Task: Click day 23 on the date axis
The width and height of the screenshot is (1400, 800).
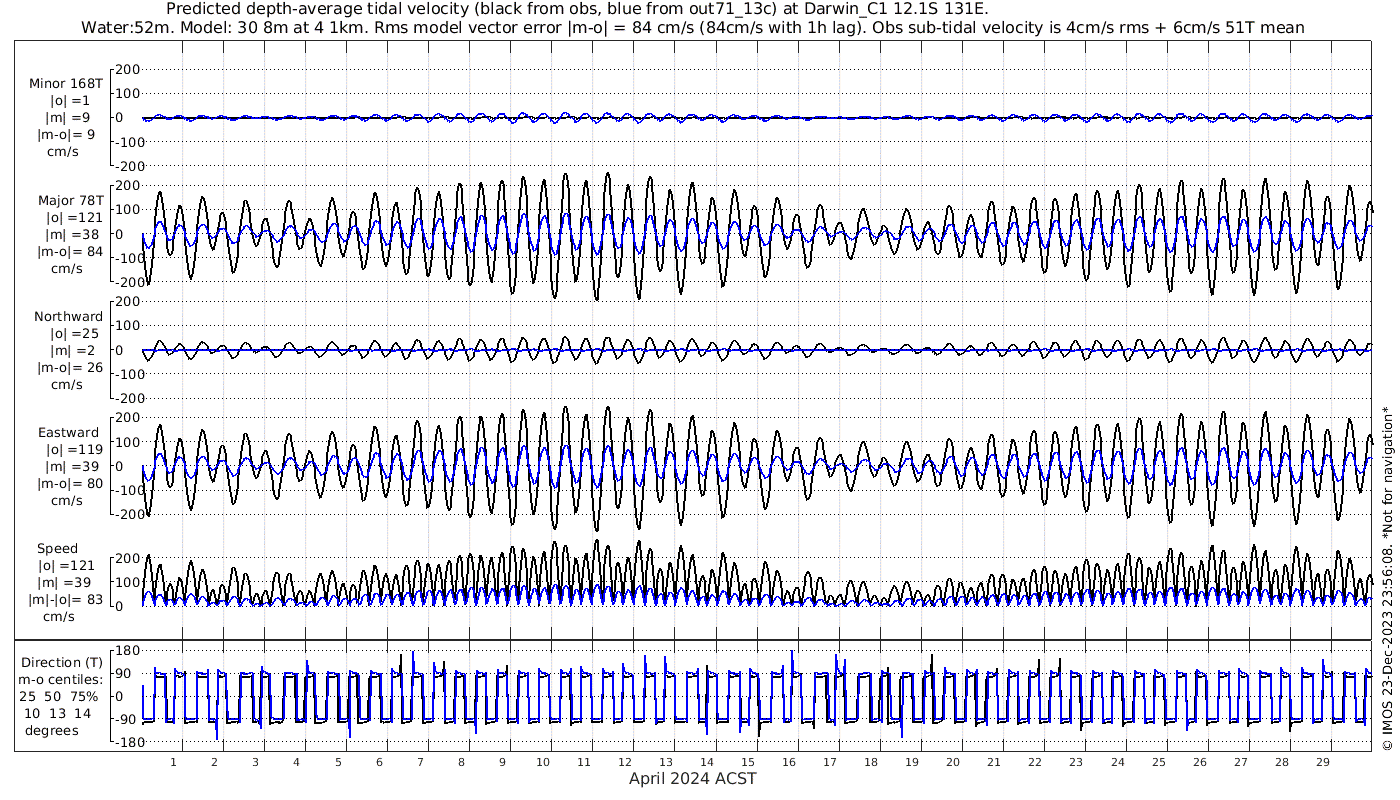Action: coord(1076,762)
